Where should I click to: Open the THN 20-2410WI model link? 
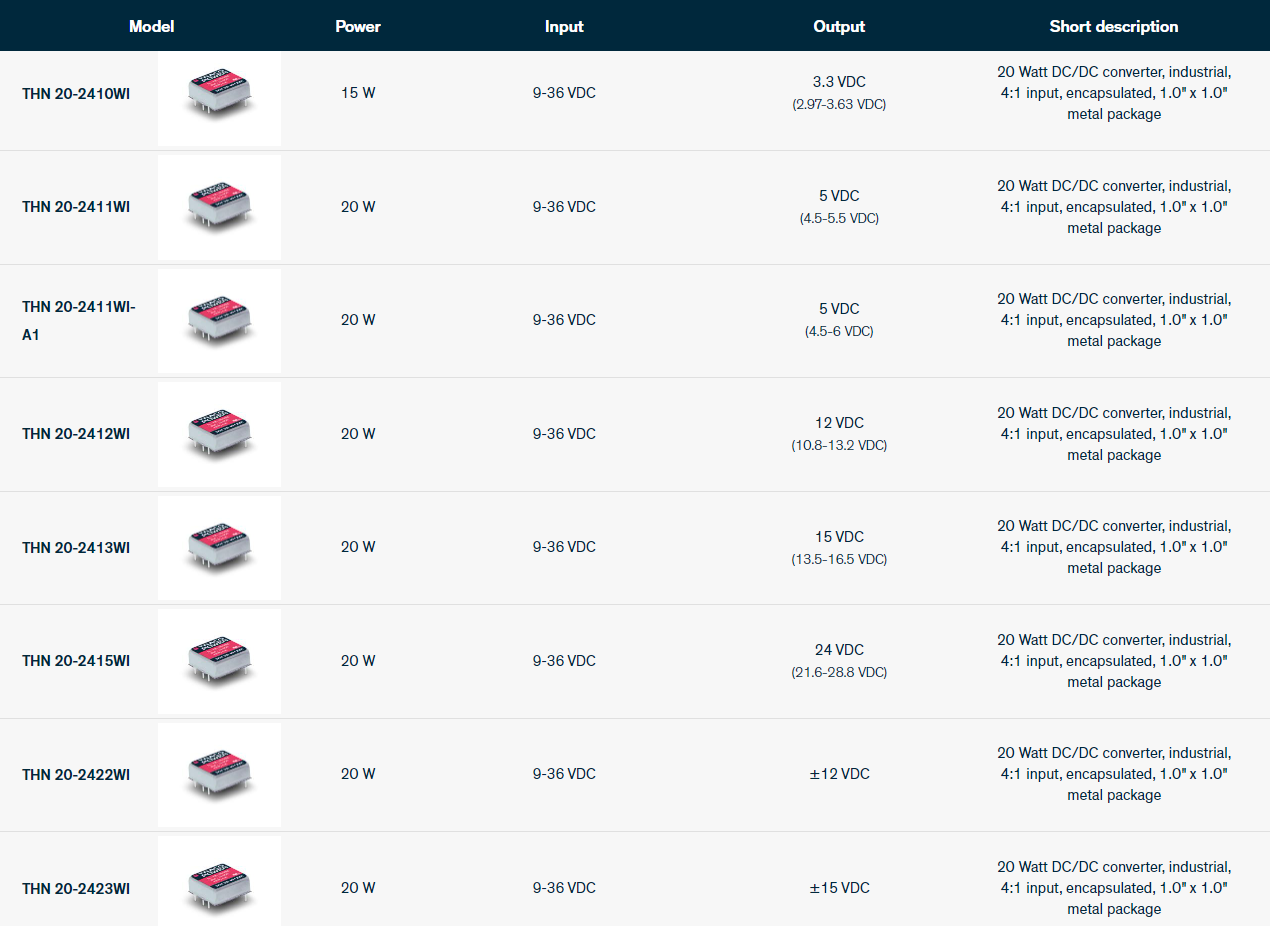click(76, 94)
